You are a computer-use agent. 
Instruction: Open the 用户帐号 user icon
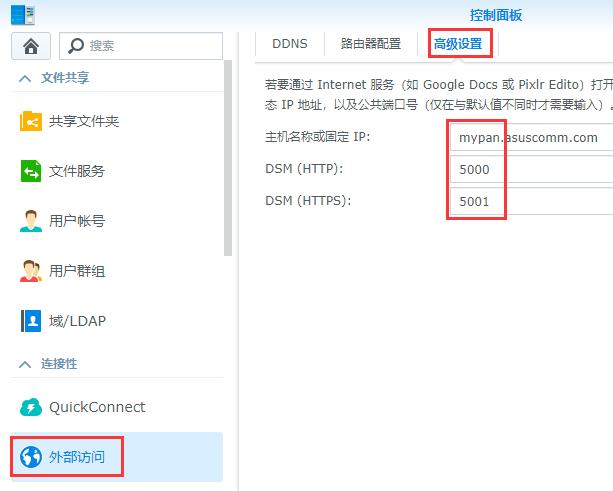coord(31,221)
